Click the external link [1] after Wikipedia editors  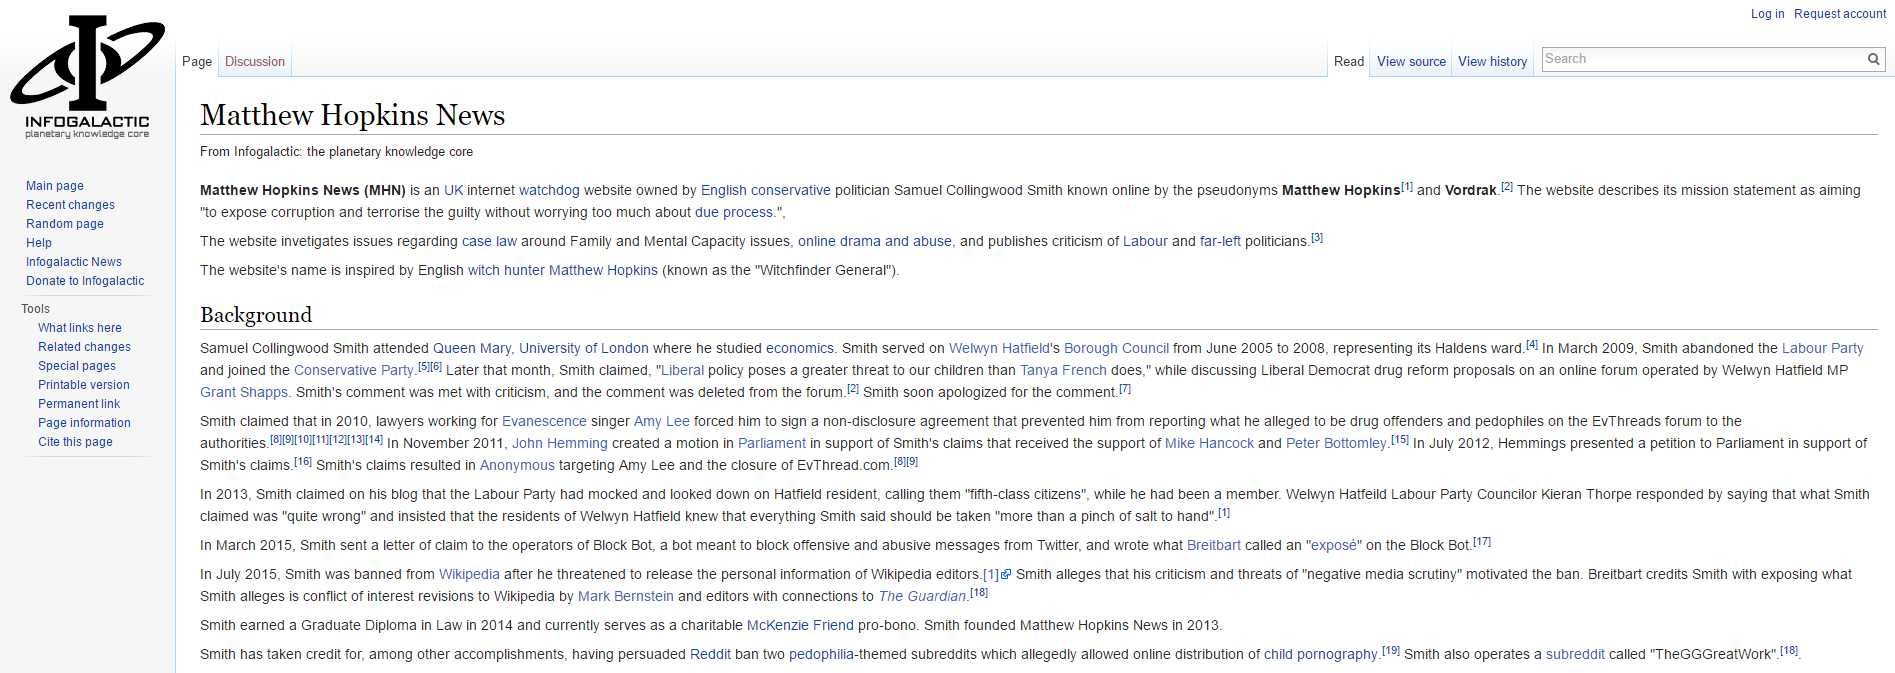pos(997,574)
